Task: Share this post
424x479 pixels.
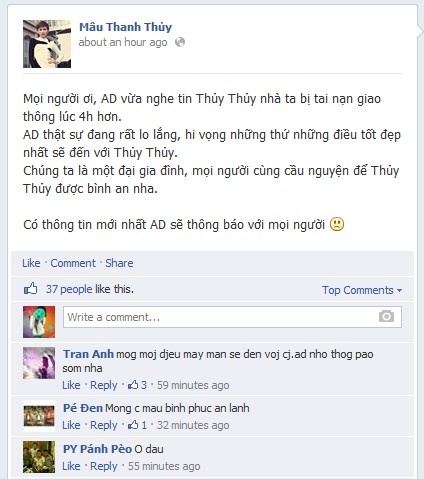Action: click(119, 263)
